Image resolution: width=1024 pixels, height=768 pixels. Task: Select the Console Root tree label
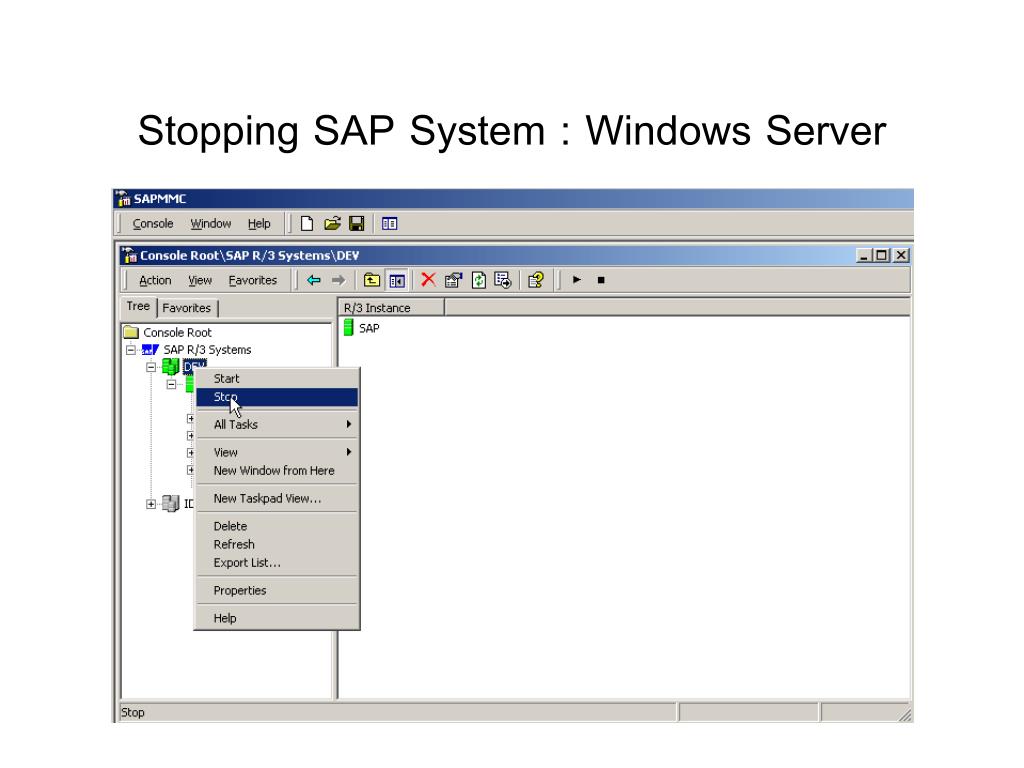coord(177,332)
